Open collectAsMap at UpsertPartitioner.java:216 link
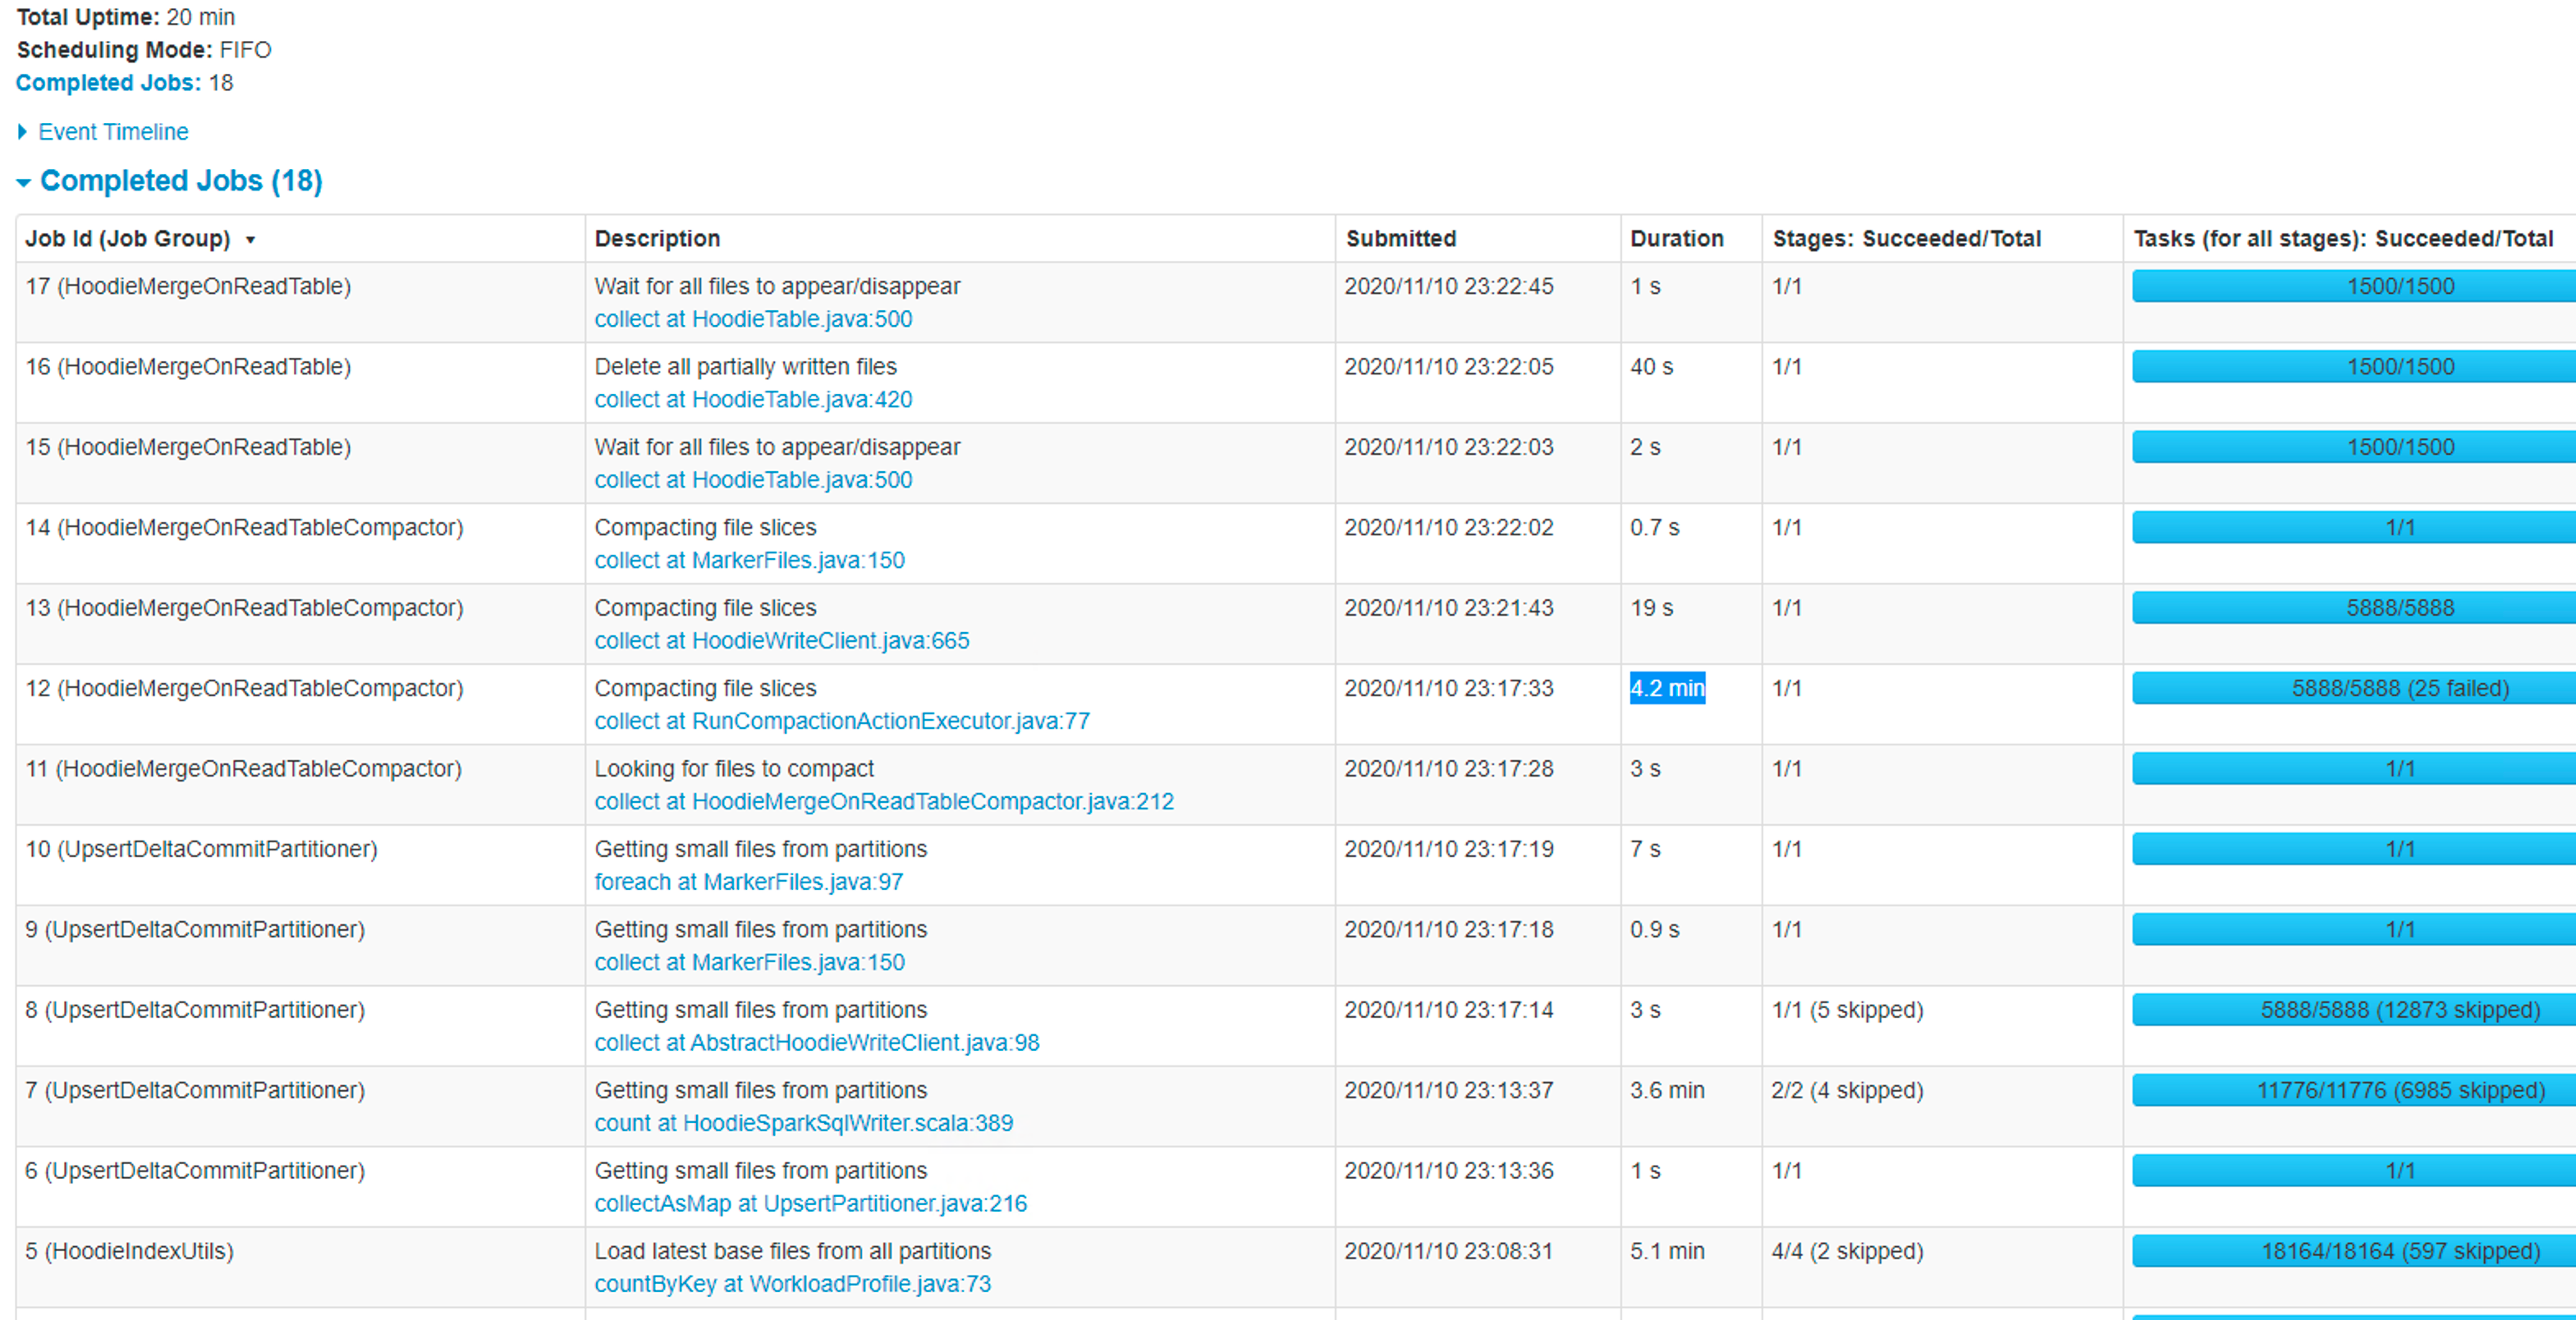 coord(810,1204)
